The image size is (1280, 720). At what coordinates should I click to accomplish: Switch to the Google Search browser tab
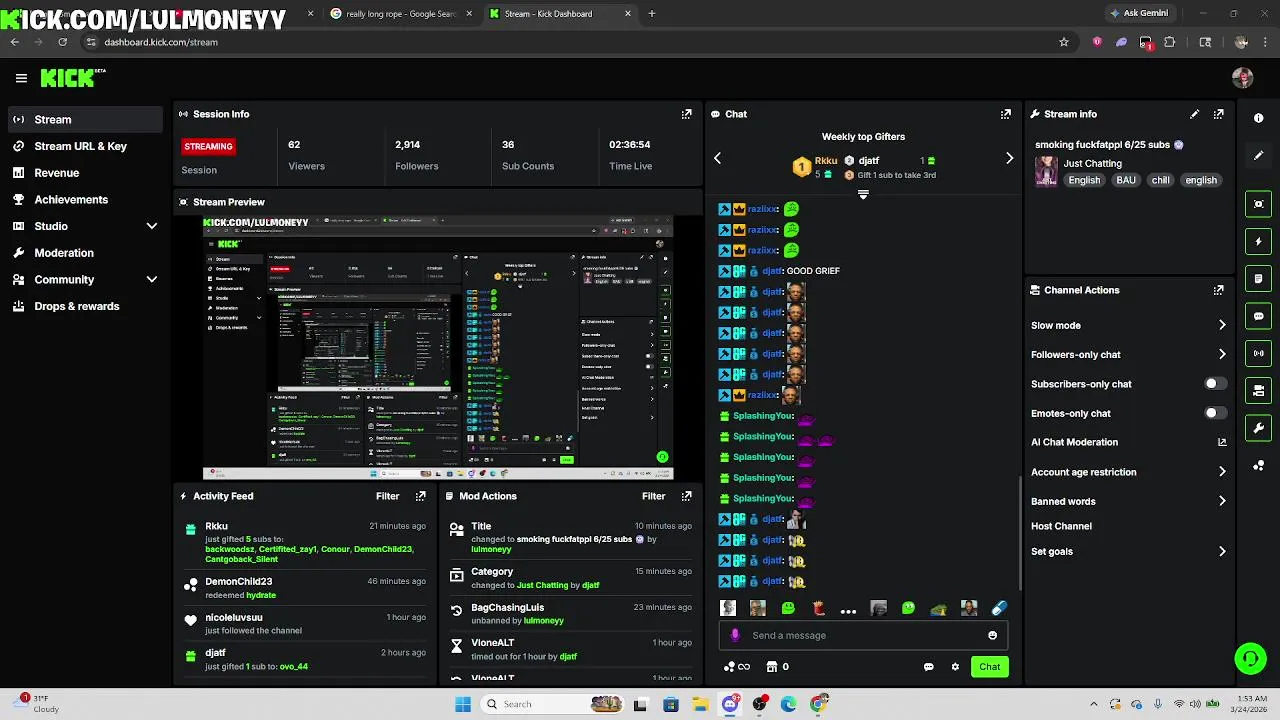[x=400, y=14]
